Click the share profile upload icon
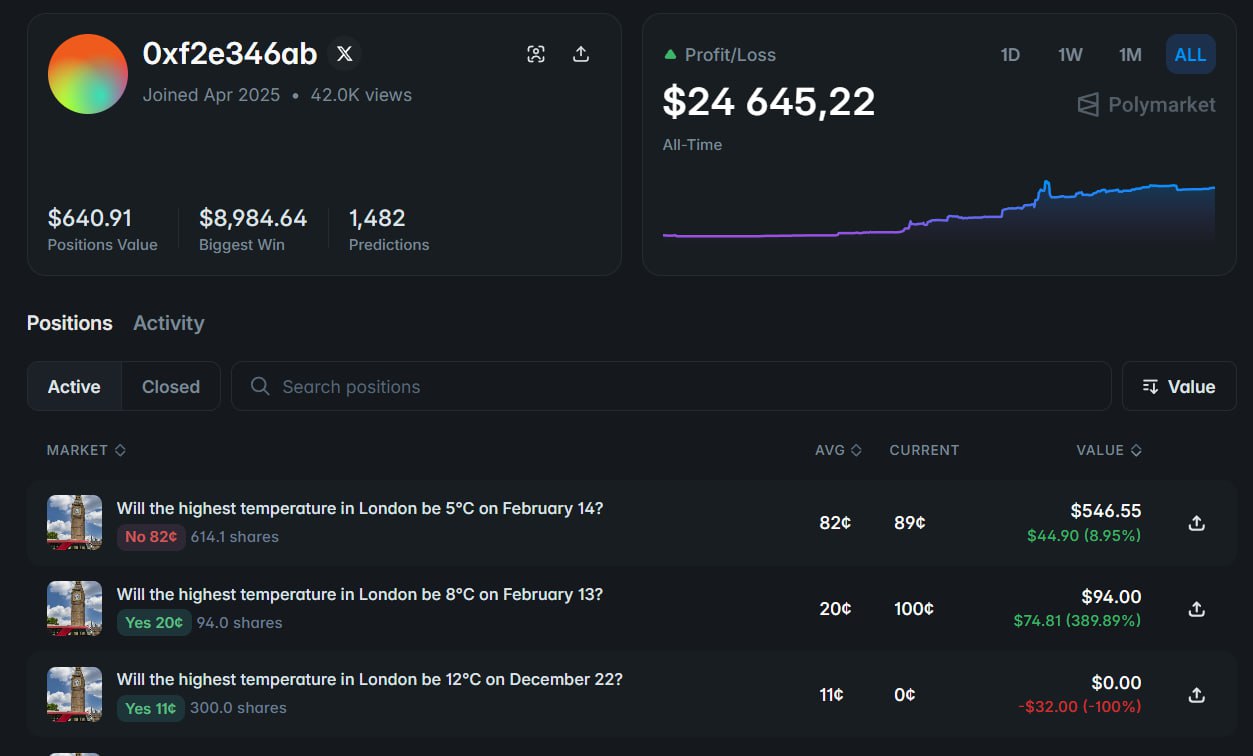The width and height of the screenshot is (1253, 756). click(x=581, y=54)
